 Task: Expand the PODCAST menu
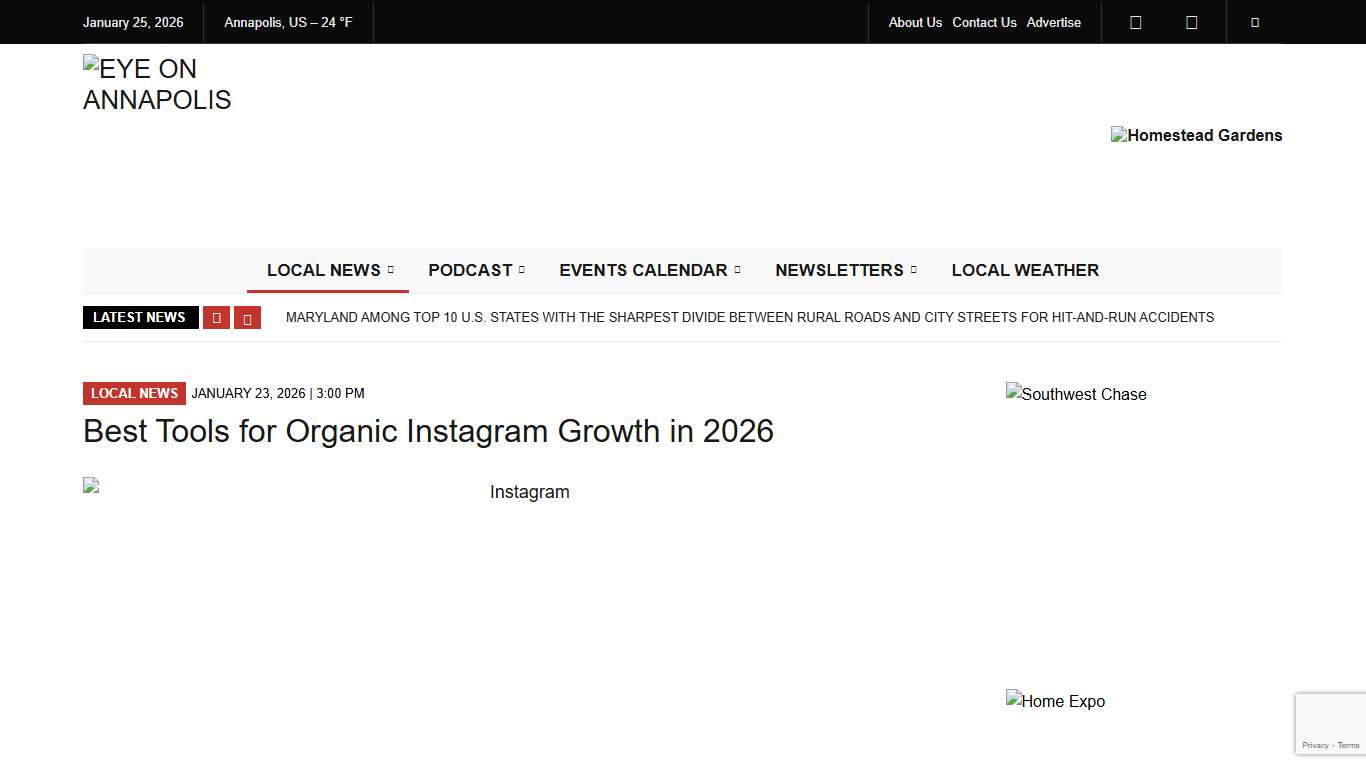470,270
